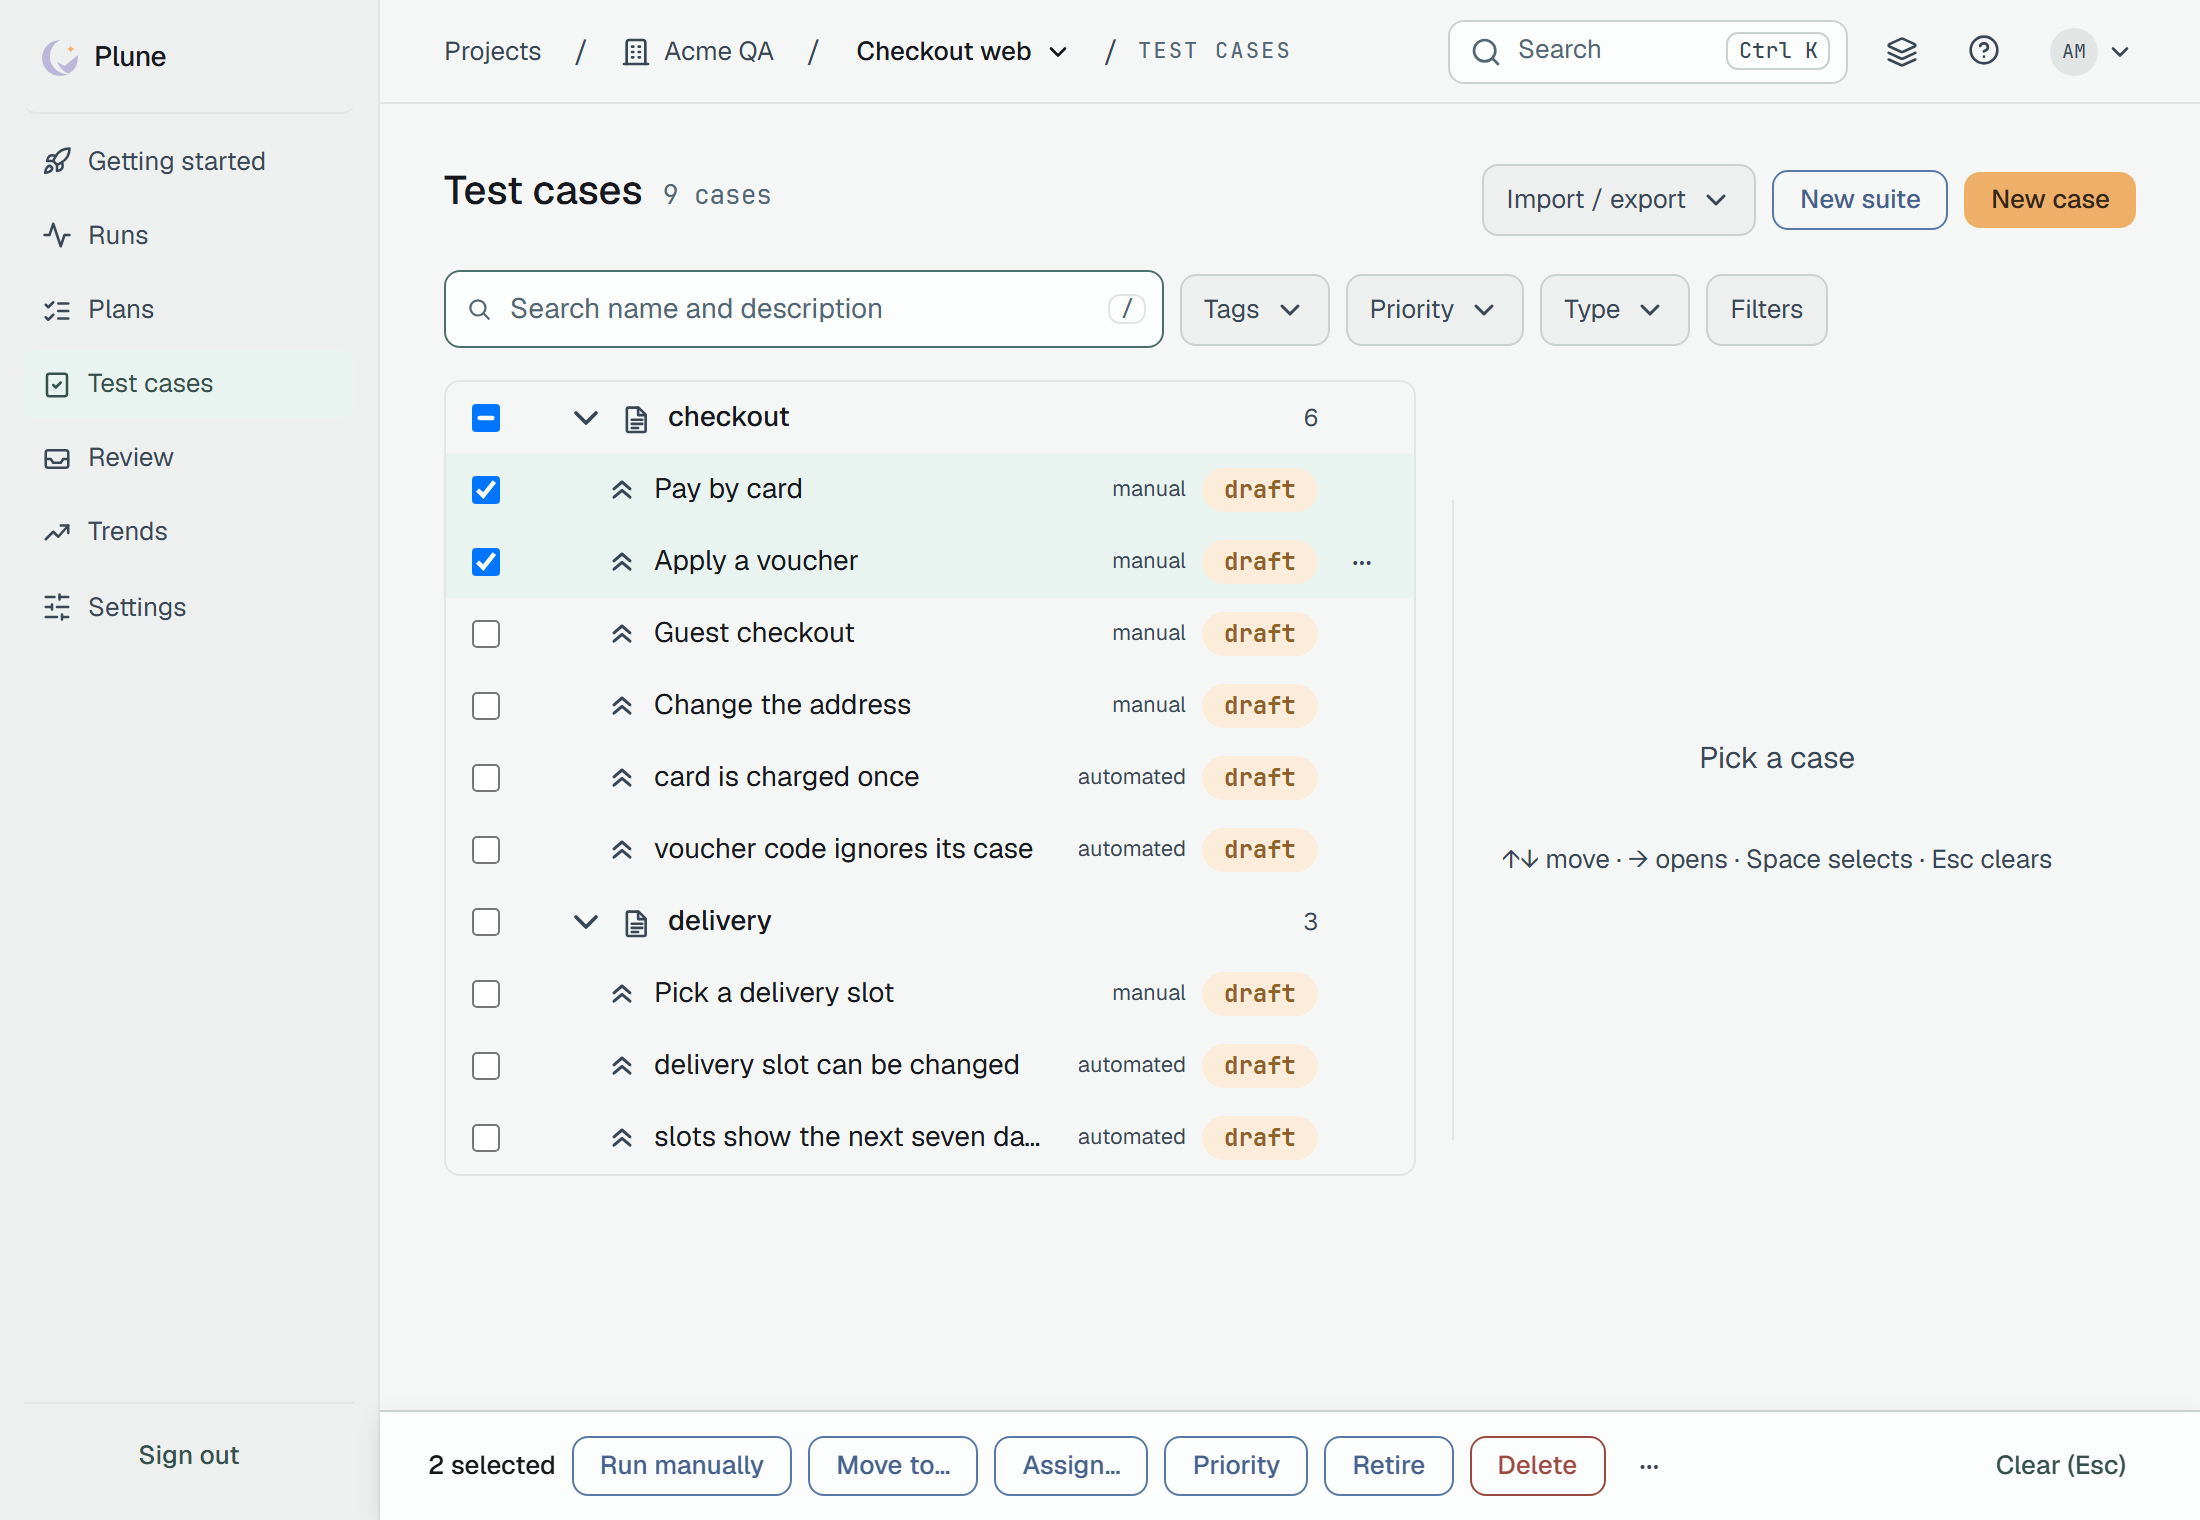Open the Type filter dropdown
Screen dimensions: 2200x1520
1614,310
